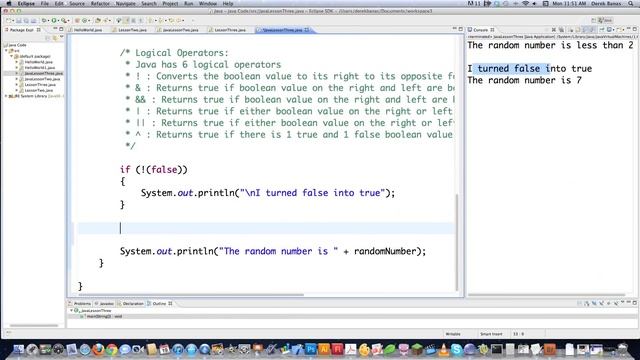Open Firefox from the Dock
Screen dimensions: 640x360
[98, 349]
